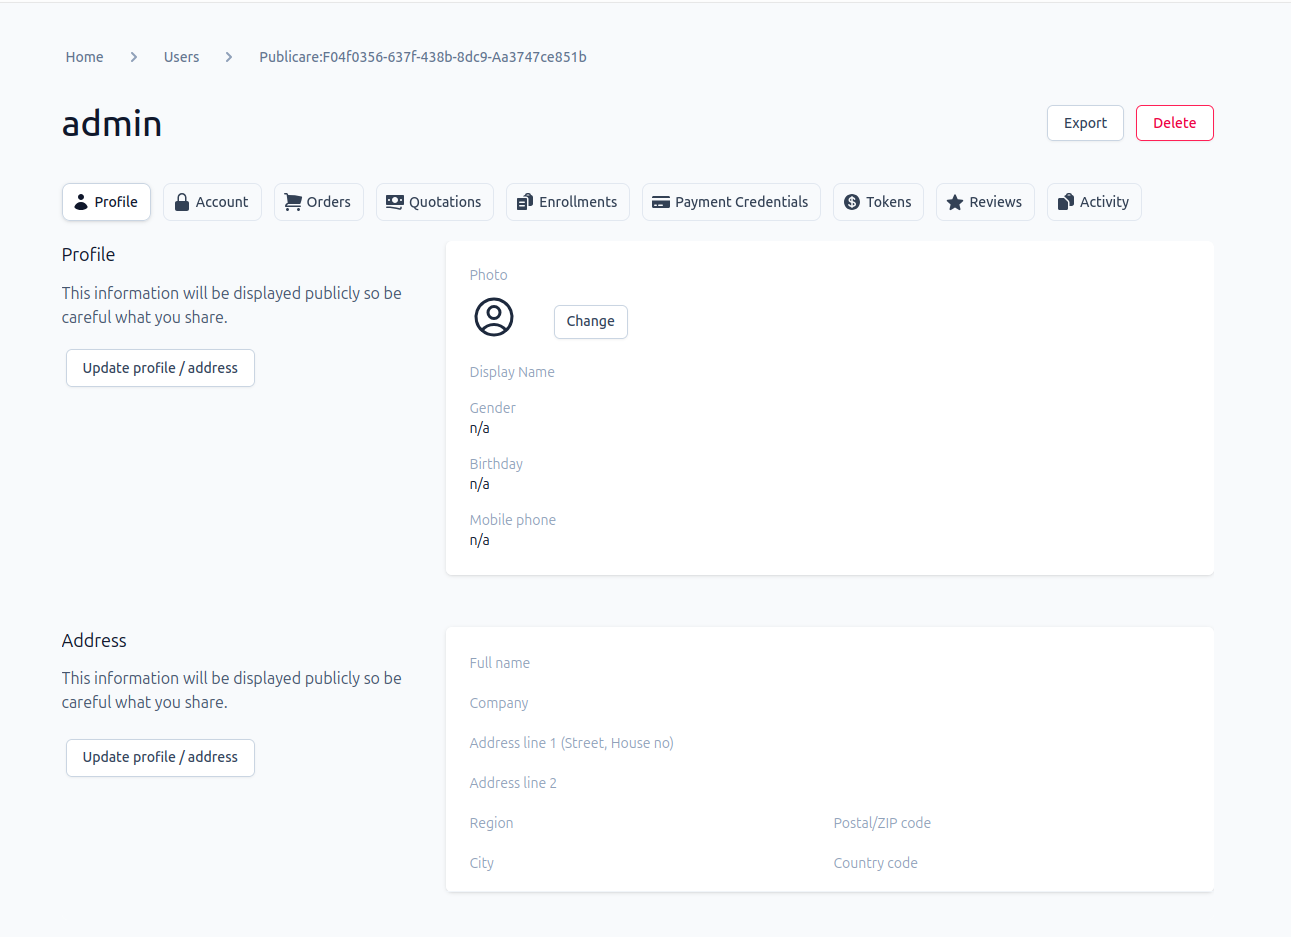Click the 'Full name' address label
The height and width of the screenshot is (937, 1291).
tap(500, 663)
